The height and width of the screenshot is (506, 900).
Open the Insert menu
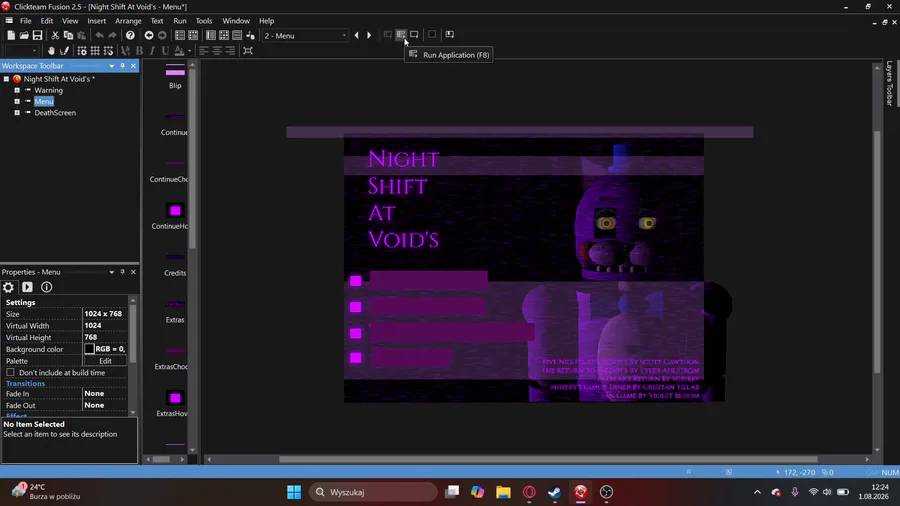tap(96, 21)
